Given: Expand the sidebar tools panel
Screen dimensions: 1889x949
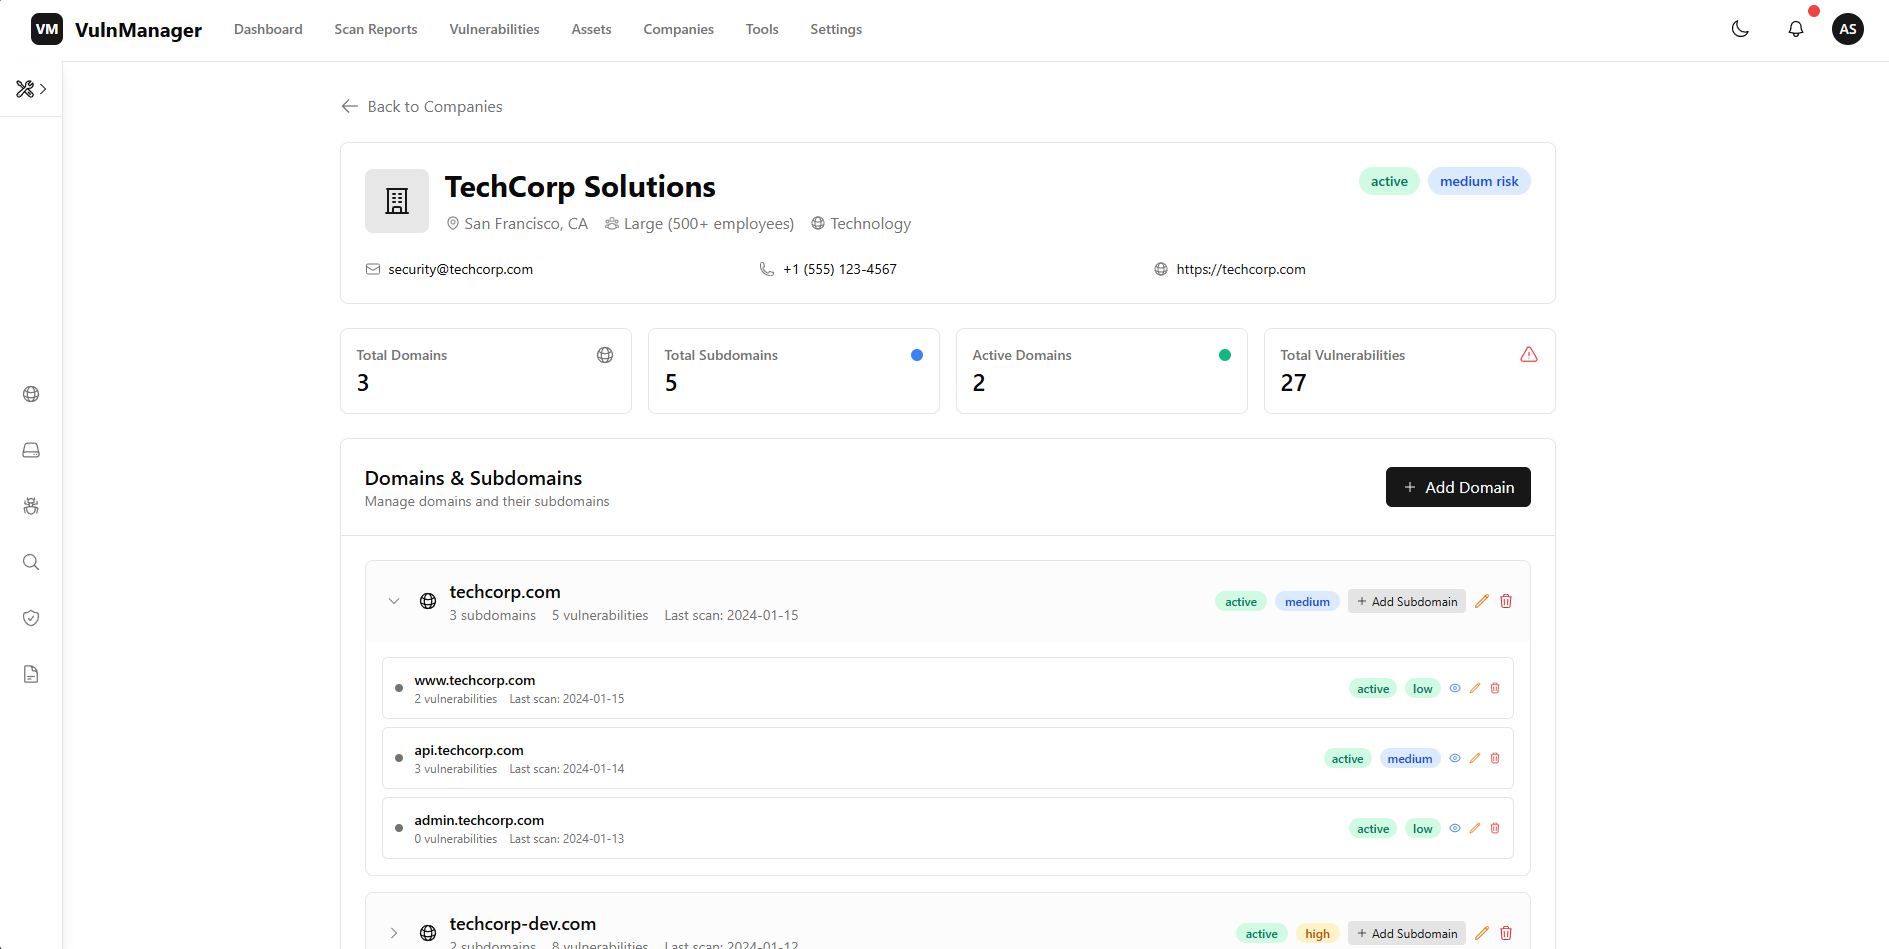Looking at the screenshot, I should point(31,89).
